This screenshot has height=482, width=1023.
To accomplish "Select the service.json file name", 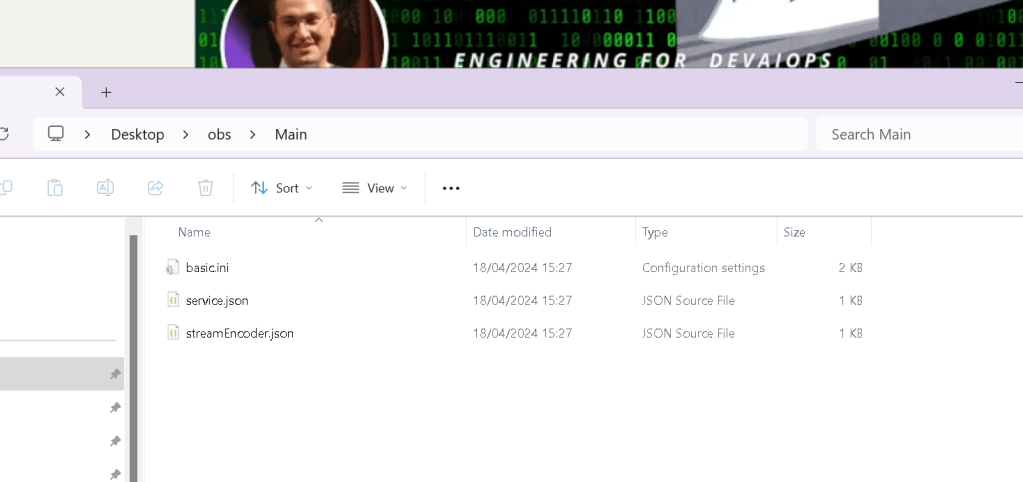I will pyautogui.click(x=217, y=300).
